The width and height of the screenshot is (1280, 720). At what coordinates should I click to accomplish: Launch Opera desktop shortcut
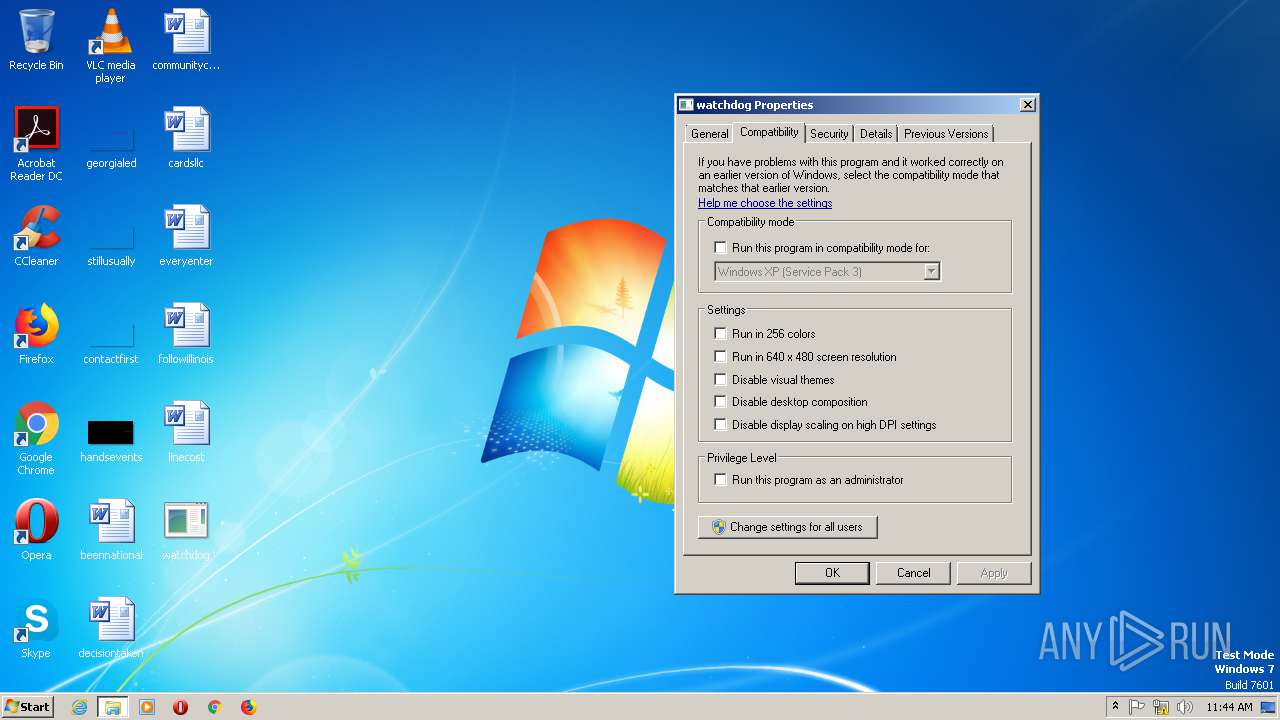(36, 530)
